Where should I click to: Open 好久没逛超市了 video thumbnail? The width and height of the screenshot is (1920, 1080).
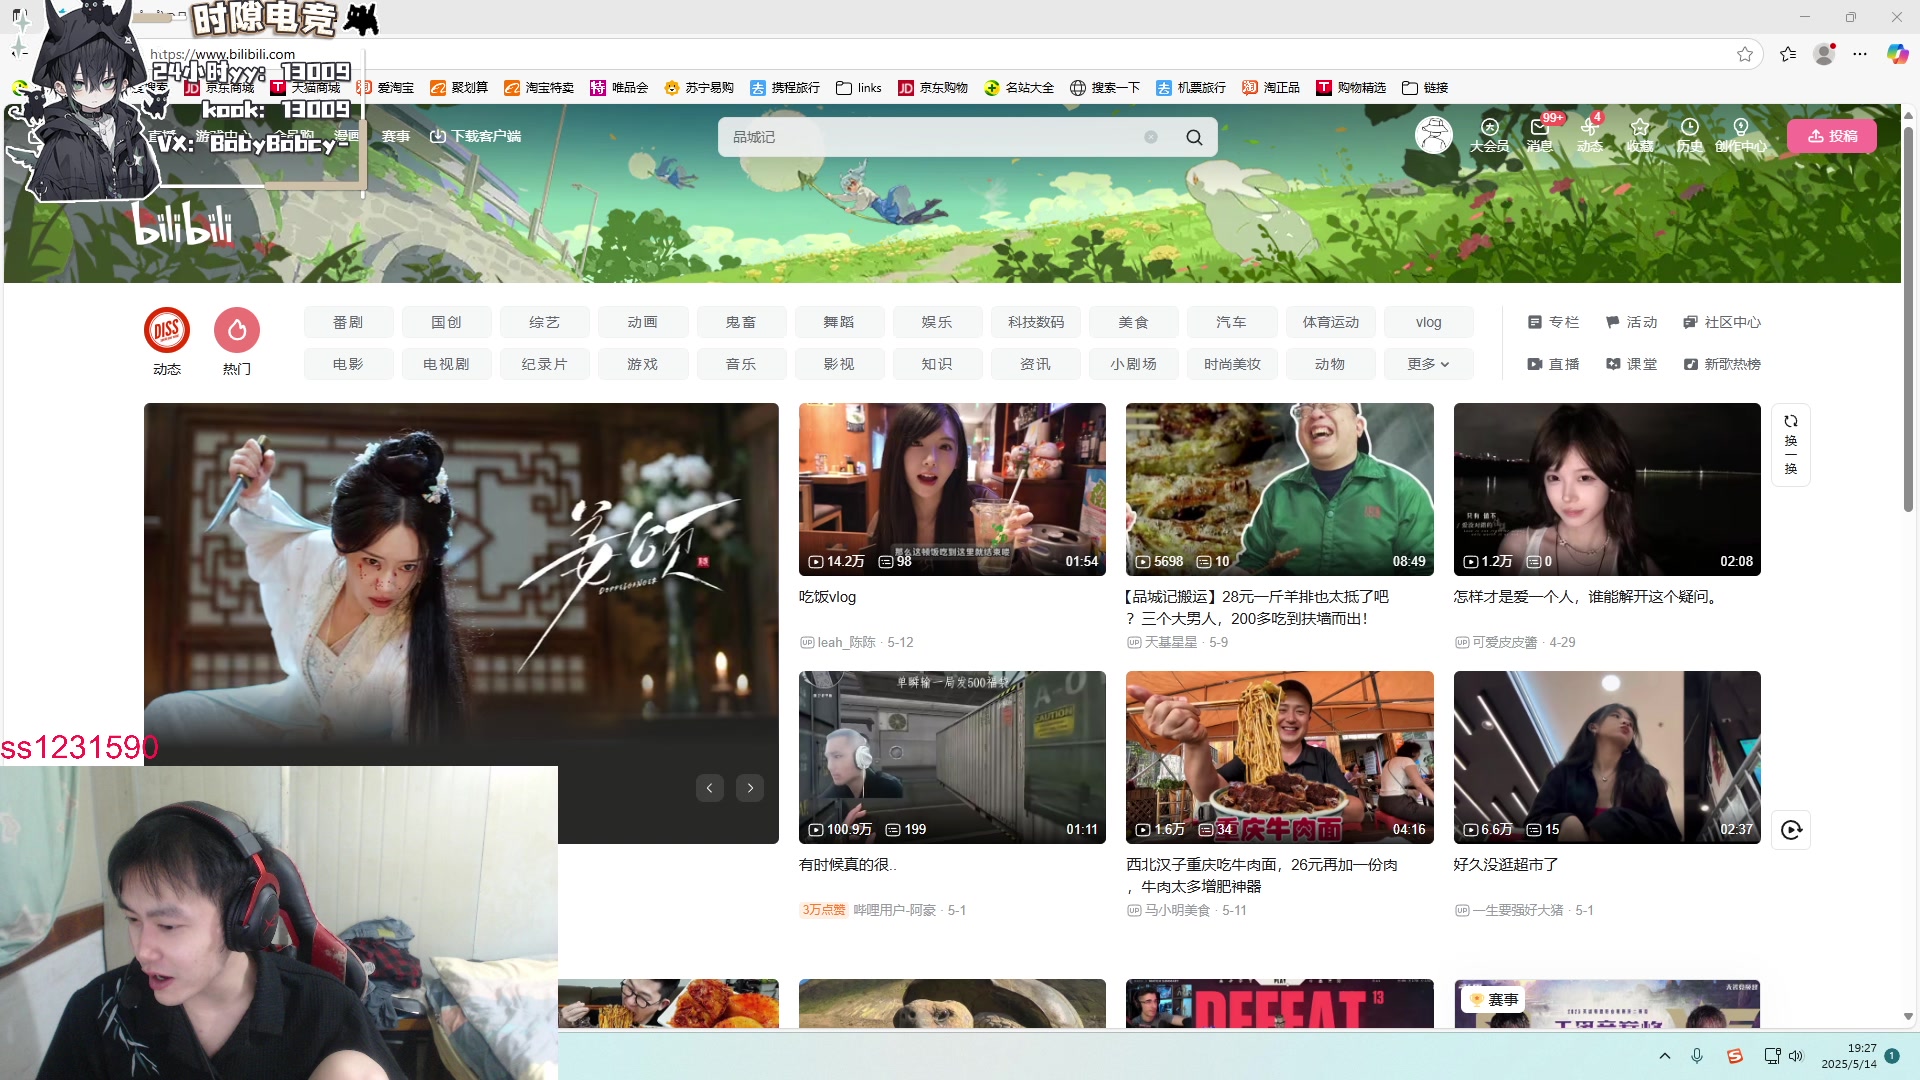1607,757
